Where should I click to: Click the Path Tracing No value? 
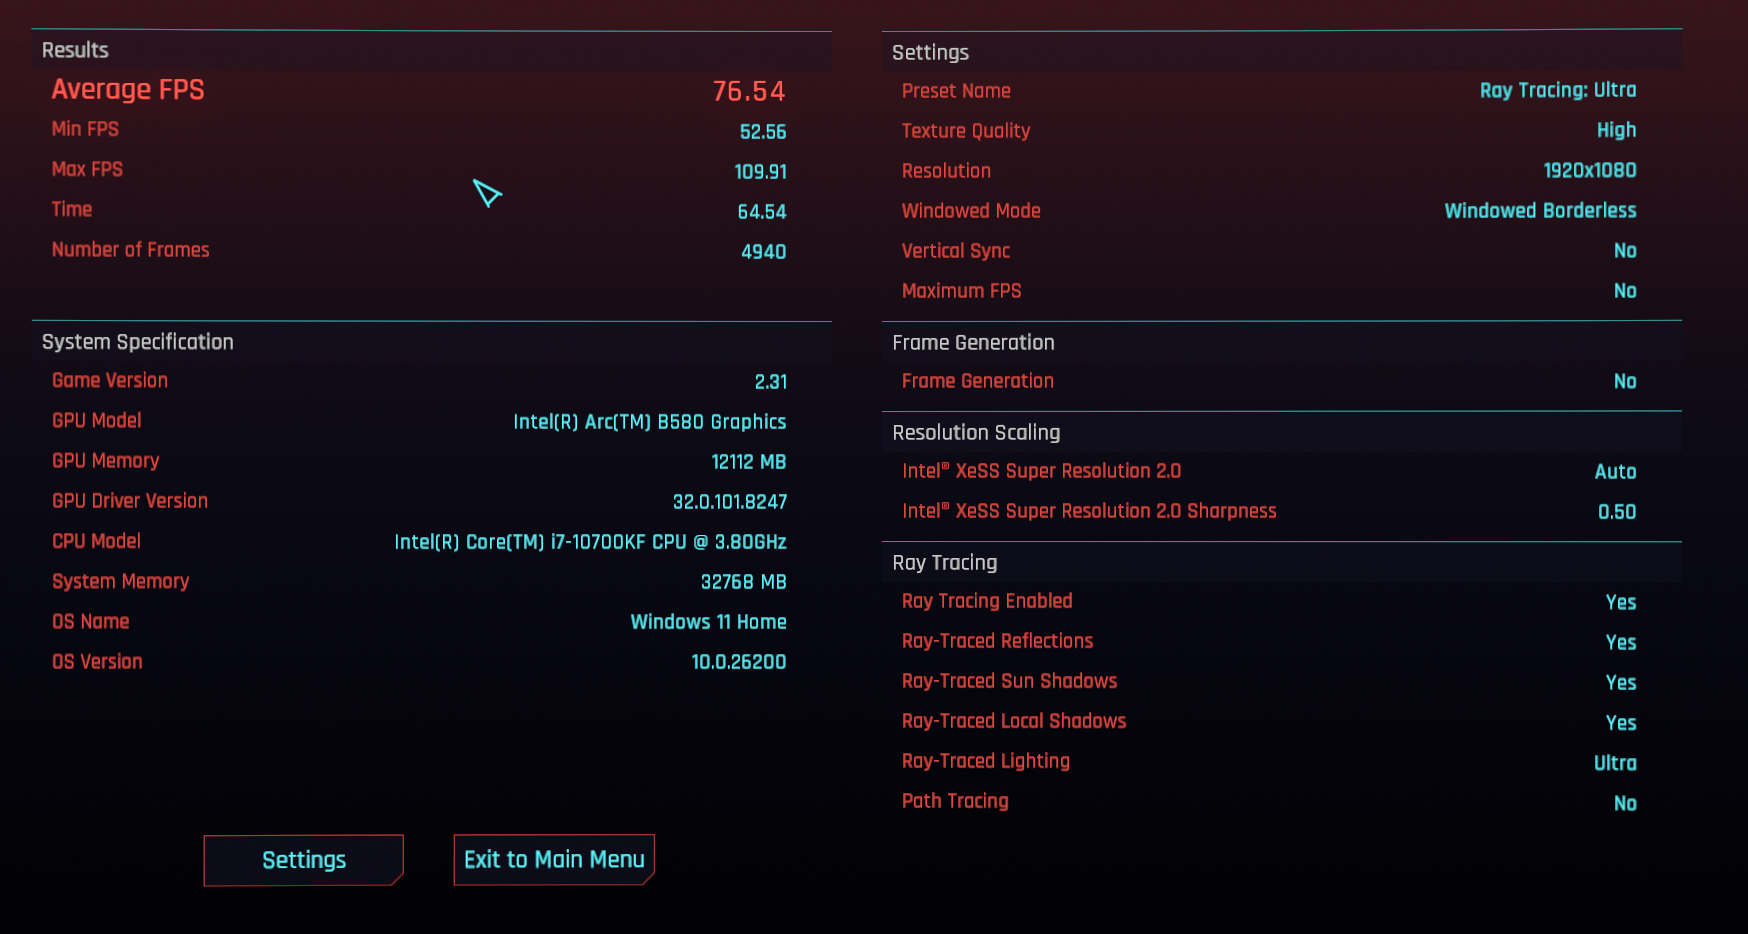point(1625,803)
